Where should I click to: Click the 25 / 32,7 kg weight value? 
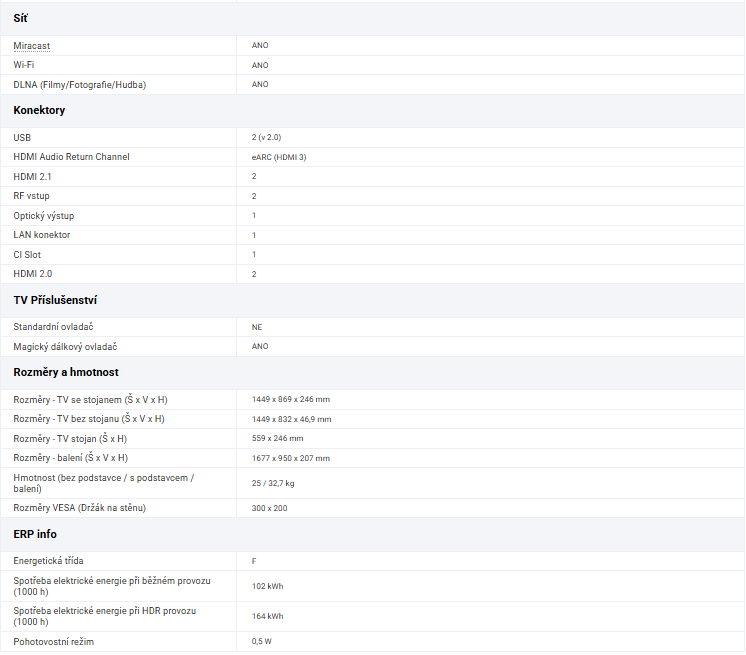(273, 483)
